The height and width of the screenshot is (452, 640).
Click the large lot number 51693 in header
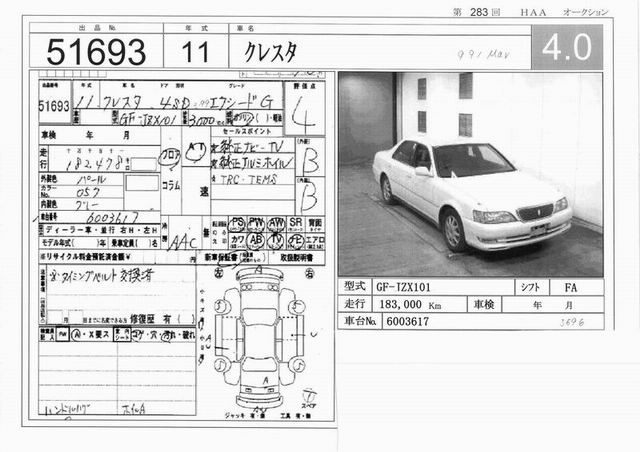96,52
